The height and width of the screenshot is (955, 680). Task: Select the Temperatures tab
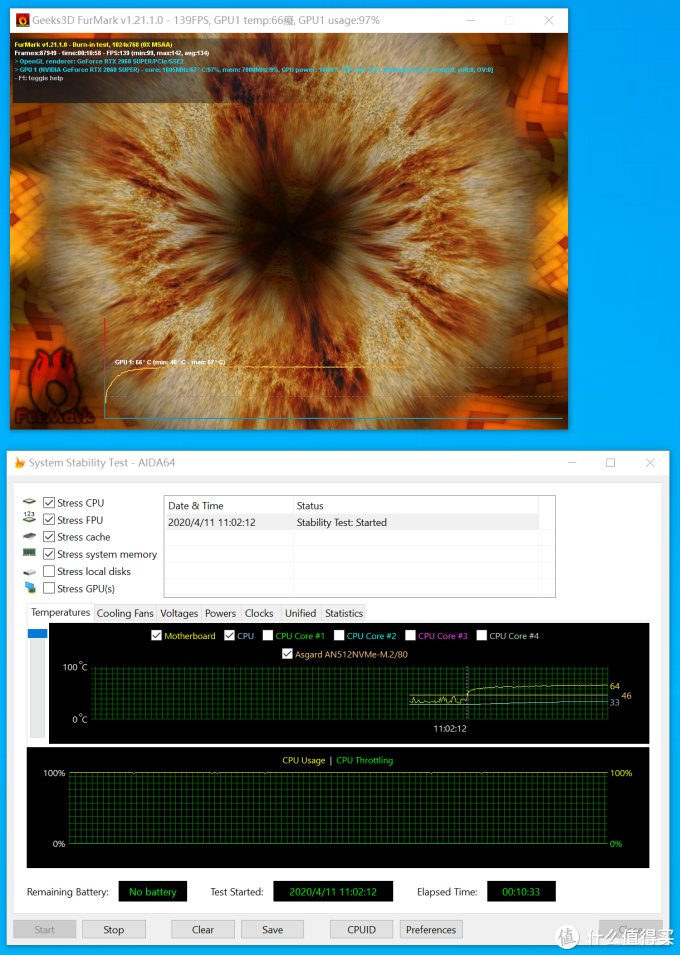click(60, 613)
